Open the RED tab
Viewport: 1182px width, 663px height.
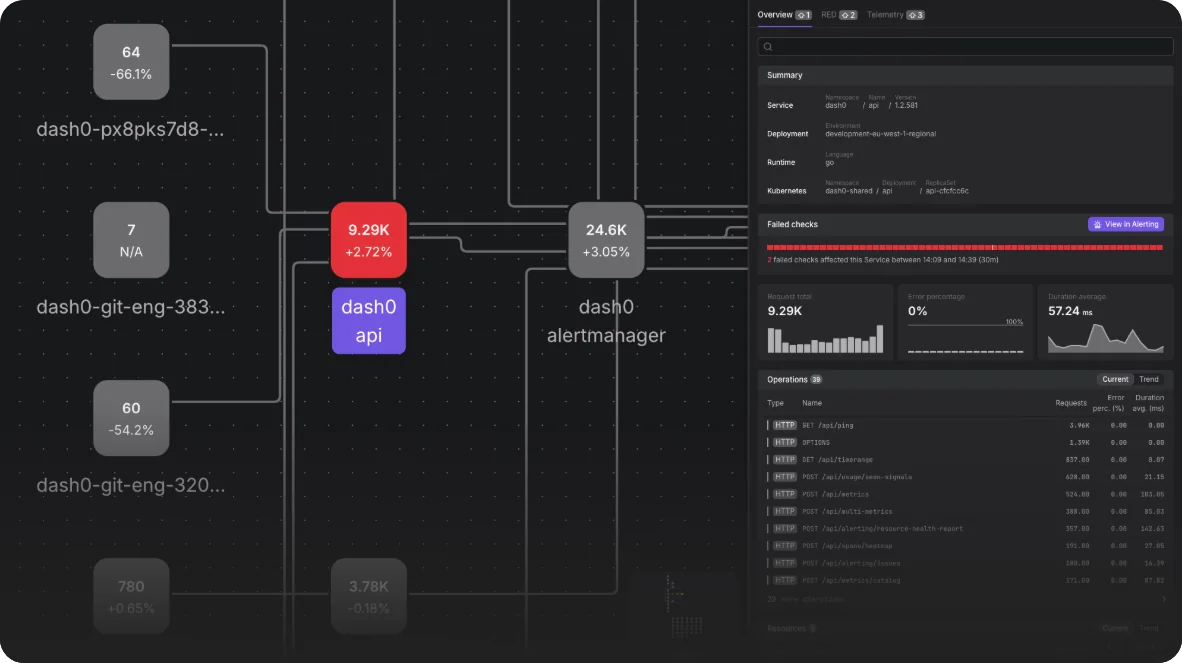838,14
